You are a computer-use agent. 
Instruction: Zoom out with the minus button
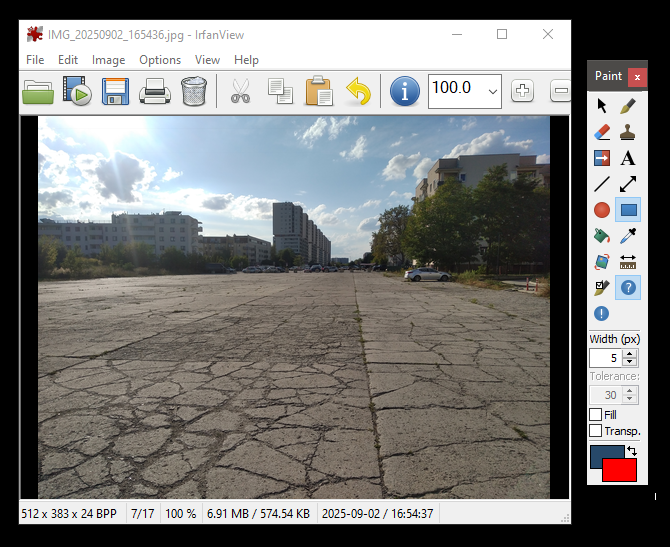pyautogui.click(x=560, y=91)
